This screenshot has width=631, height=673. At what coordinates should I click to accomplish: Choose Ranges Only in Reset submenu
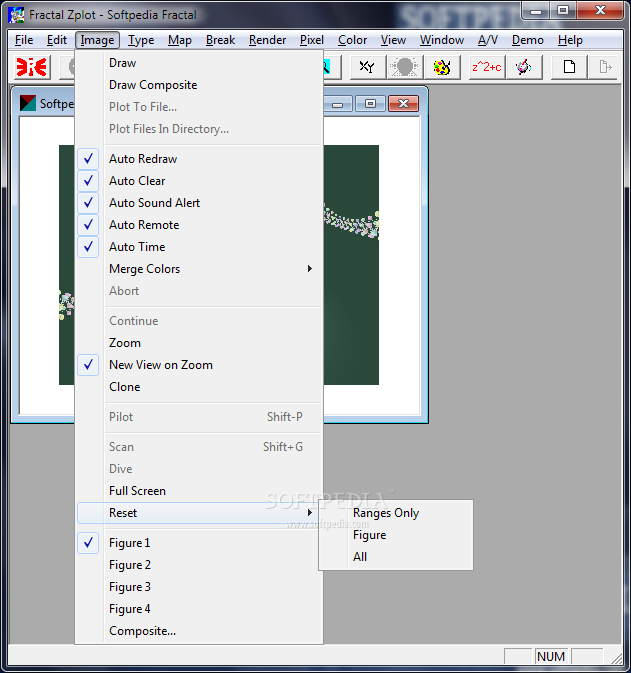396,513
